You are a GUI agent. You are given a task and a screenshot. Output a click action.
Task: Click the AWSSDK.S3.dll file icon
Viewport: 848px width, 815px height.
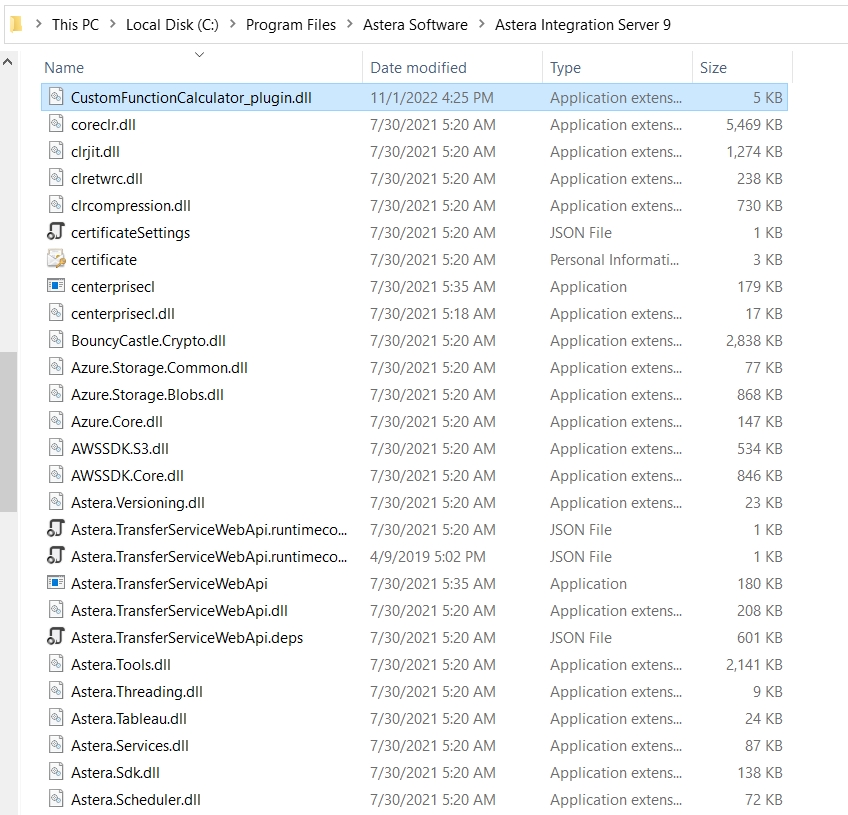56,448
